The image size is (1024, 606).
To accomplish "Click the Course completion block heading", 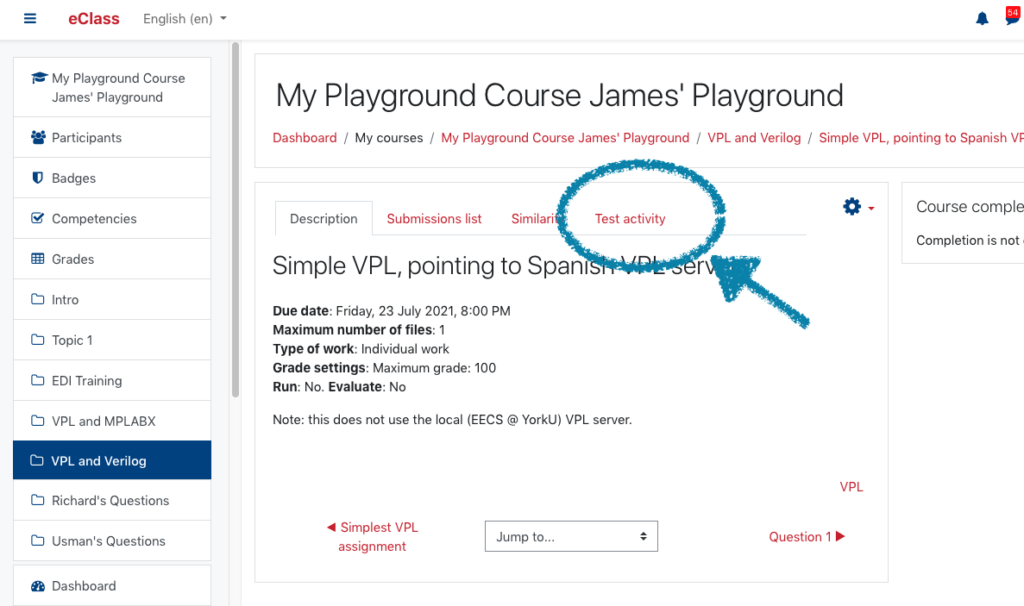I will [970, 206].
